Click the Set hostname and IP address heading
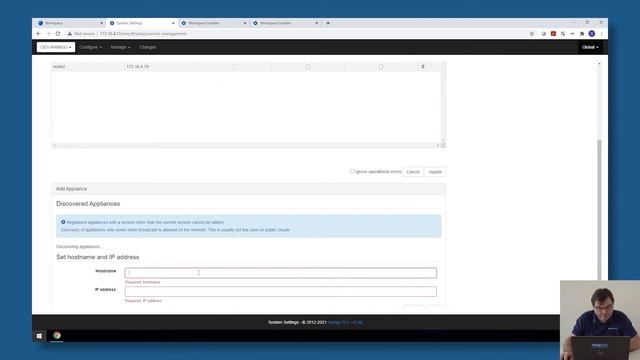Viewport: 640px width, 360px height. (x=98, y=257)
